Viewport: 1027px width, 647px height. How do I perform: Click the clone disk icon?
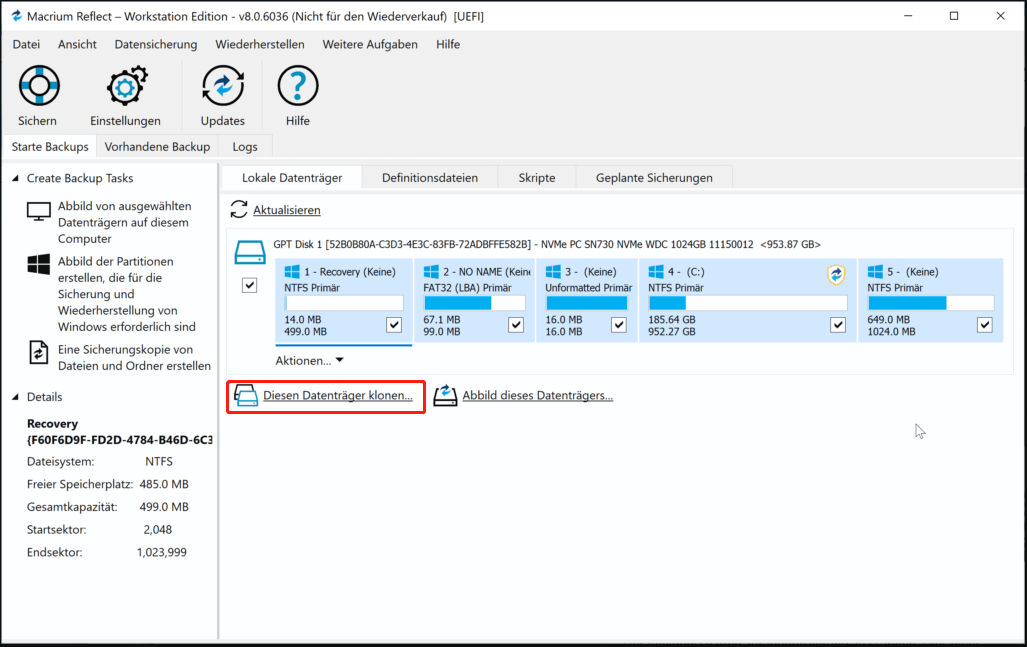(x=246, y=396)
